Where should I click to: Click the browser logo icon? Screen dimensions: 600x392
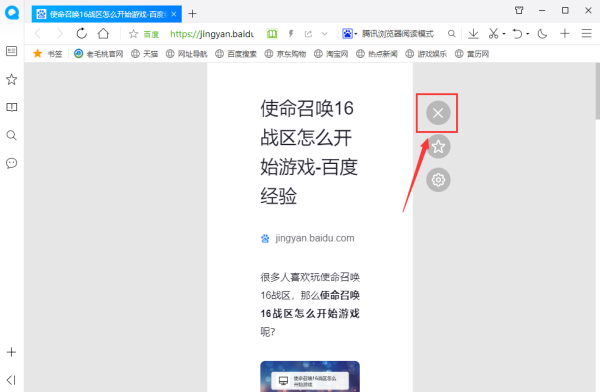(x=12, y=12)
